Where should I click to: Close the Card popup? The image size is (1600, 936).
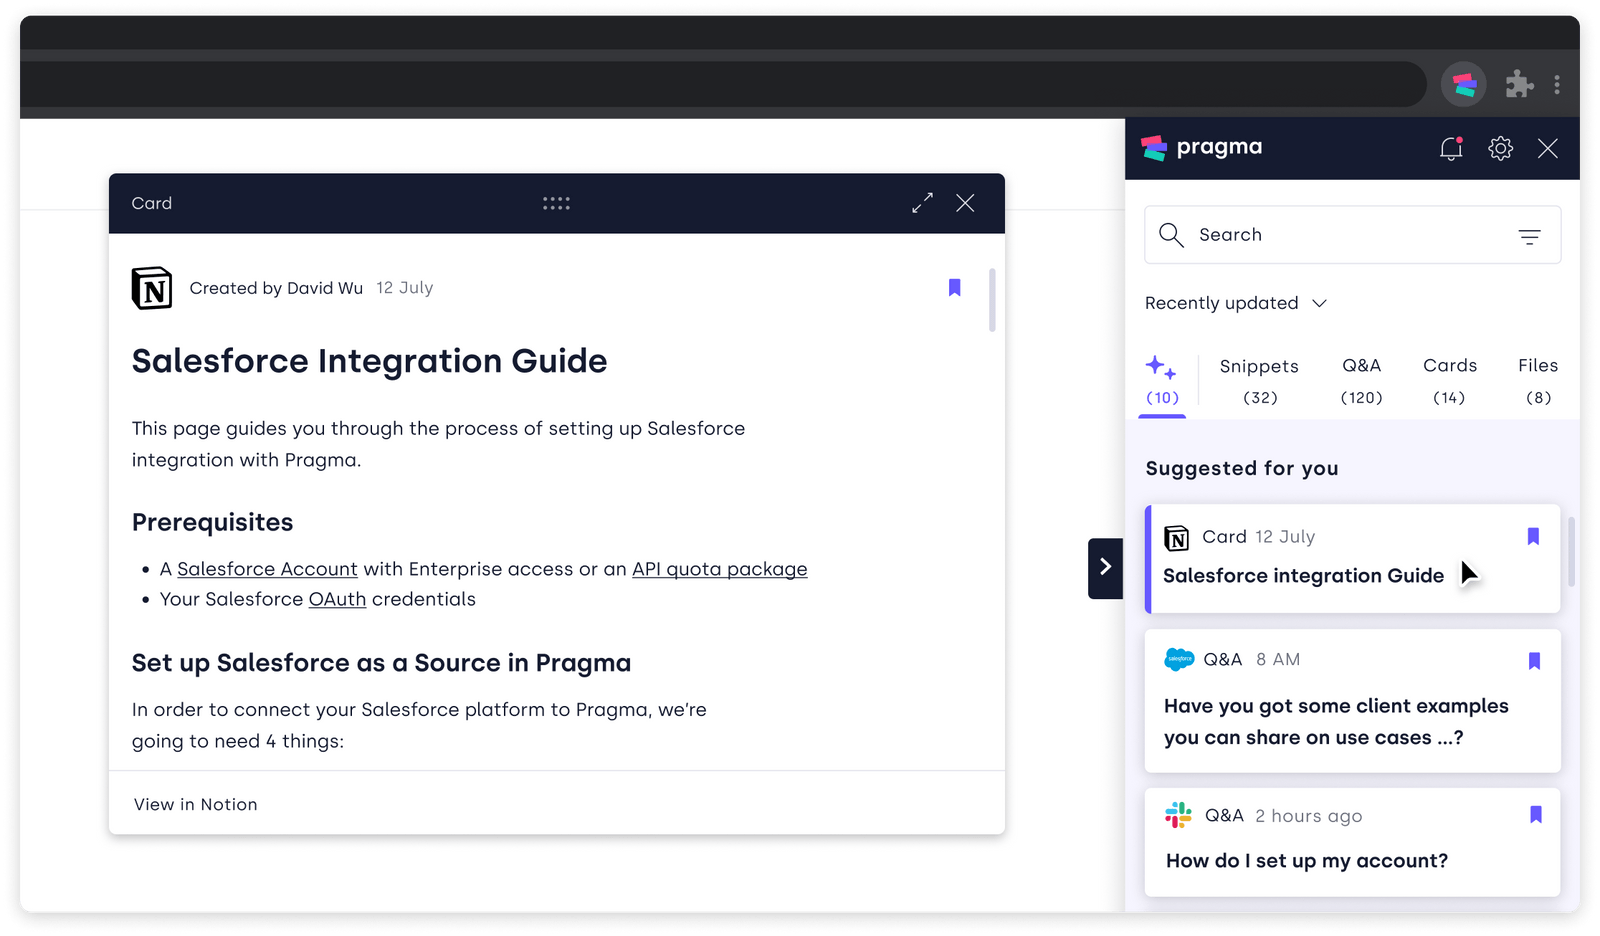coord(965,203)
